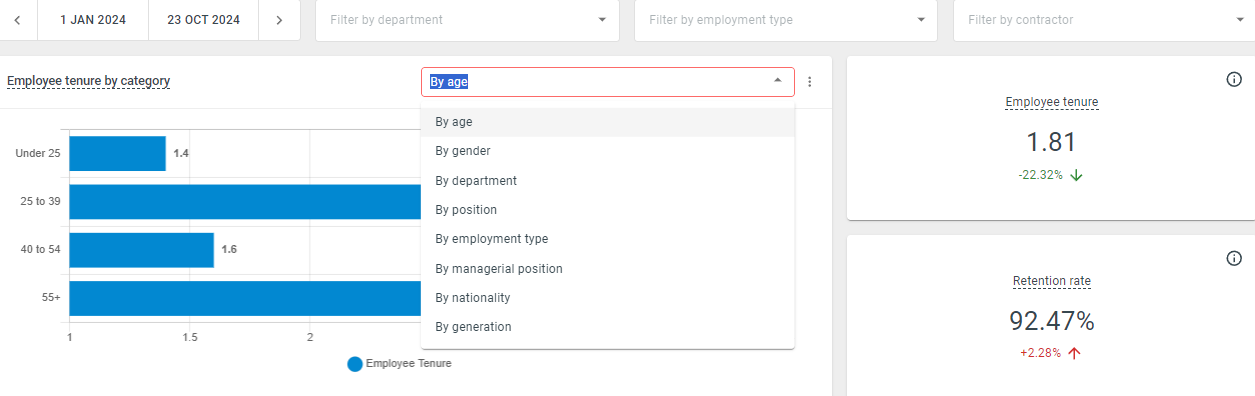The image size is (1255, 396).
Task: Open the chart's three-dot options menu
Action: pyautogui.click(x=810, y=82)
